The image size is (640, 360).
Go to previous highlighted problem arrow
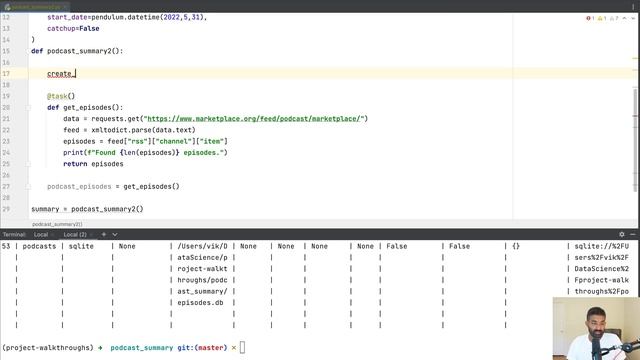[x=624, y=18]
